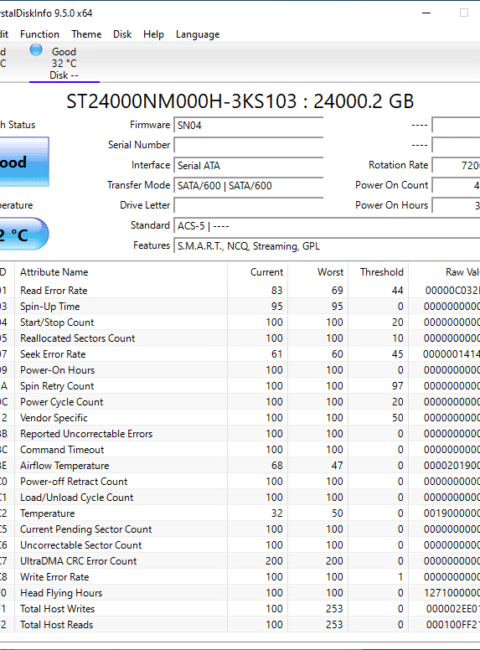Click Spin Retry Count threshold value 97
The height and width of the screenshot is (650, 480).
397,386
